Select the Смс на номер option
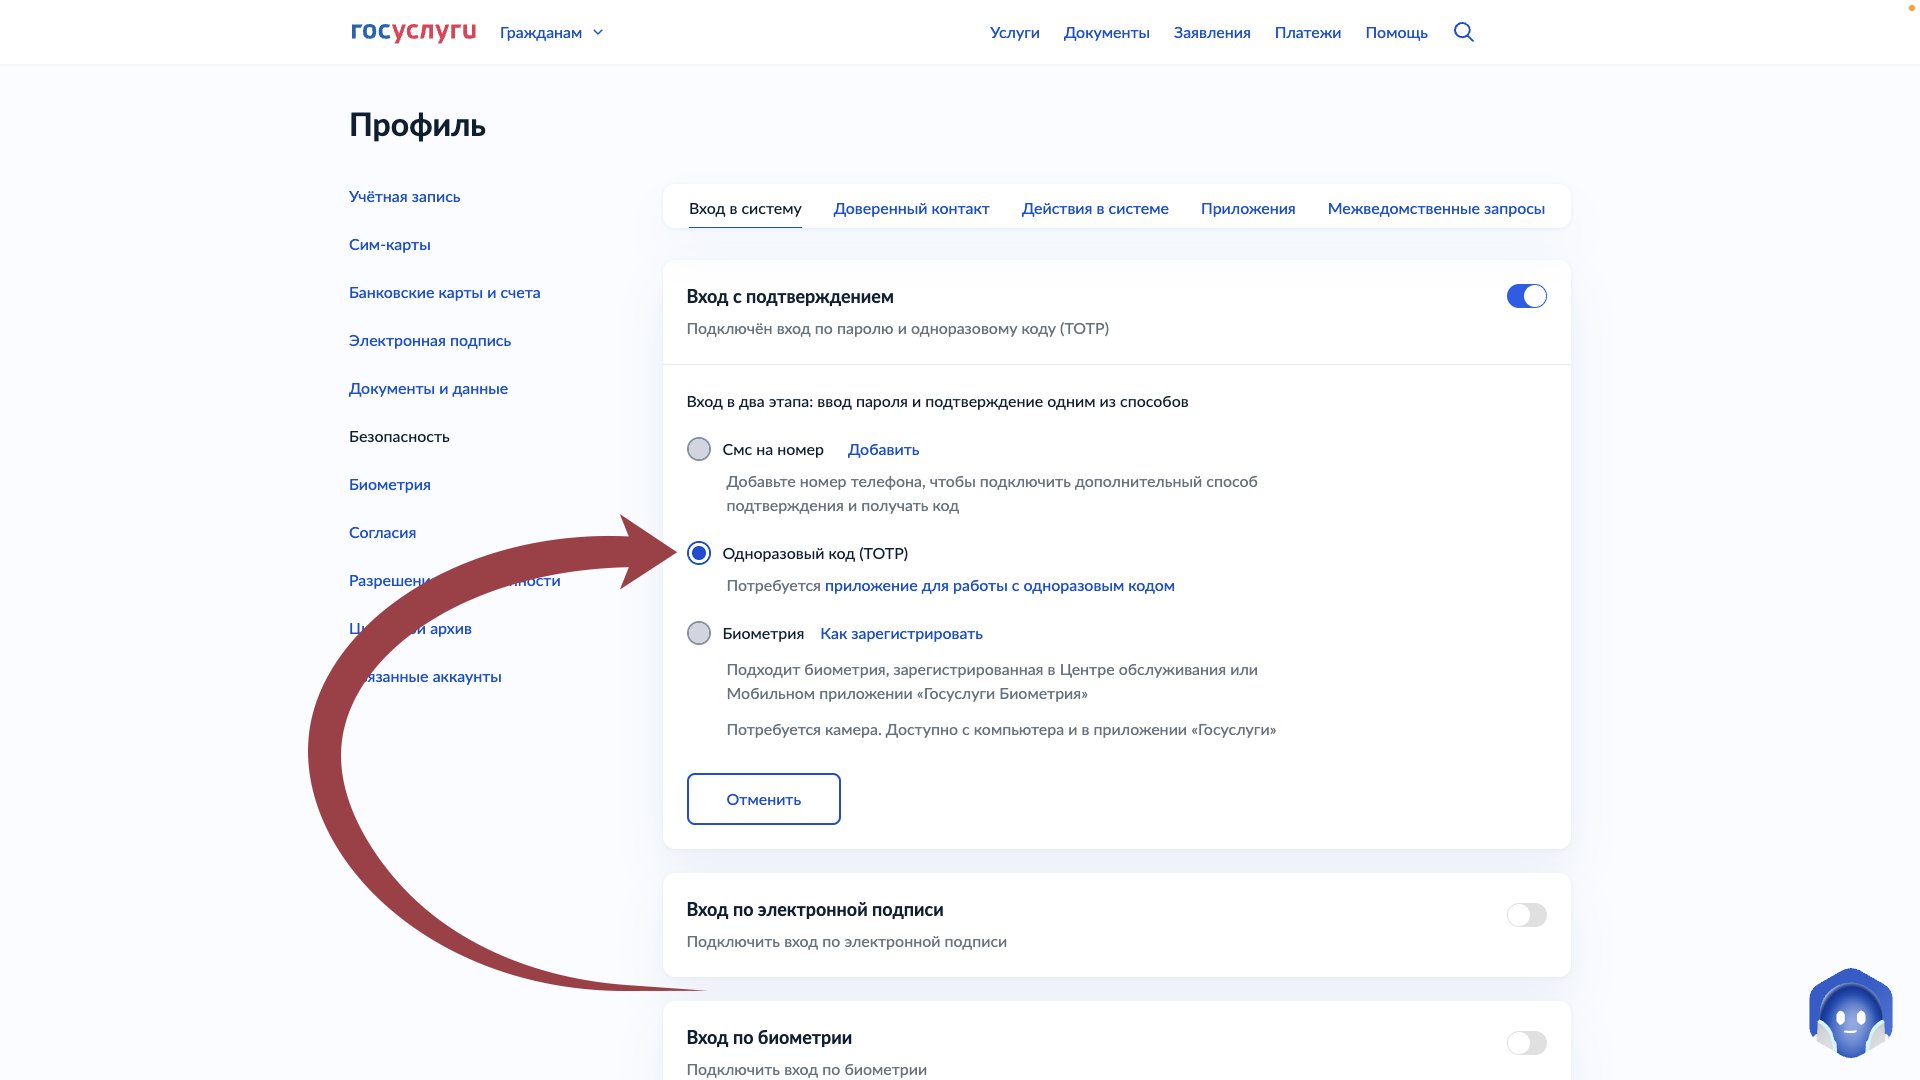Image resolution: width=1920 pixels, height=1080 pixels. coord(700,449)
